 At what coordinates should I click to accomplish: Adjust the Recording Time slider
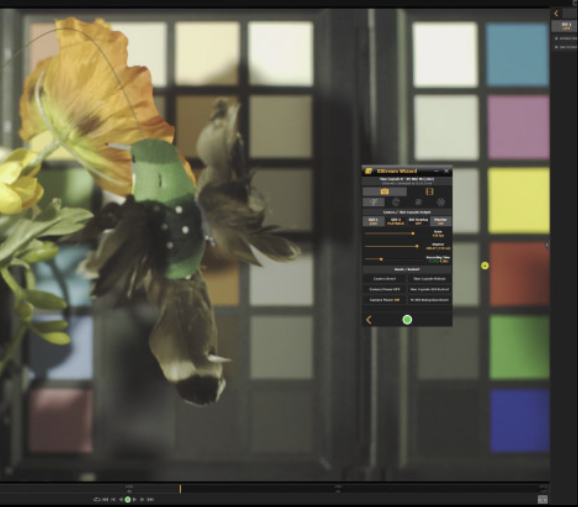[381, 259]
